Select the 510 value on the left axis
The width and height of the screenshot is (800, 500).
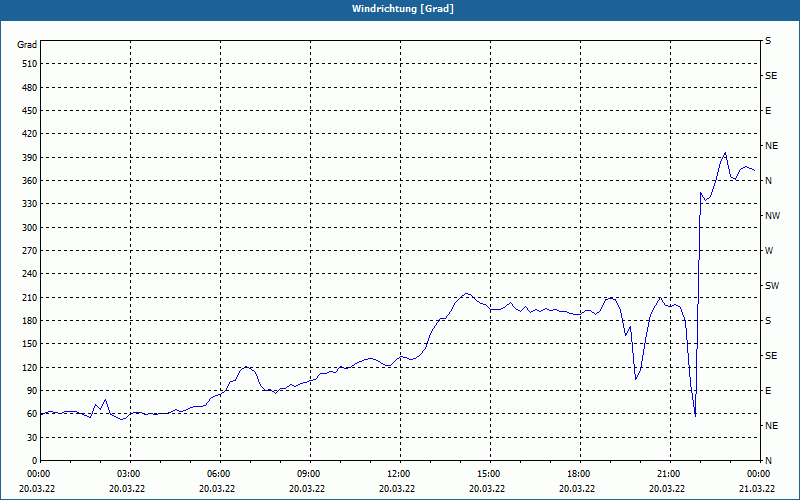pyautogui.click(x=30, y=64)
